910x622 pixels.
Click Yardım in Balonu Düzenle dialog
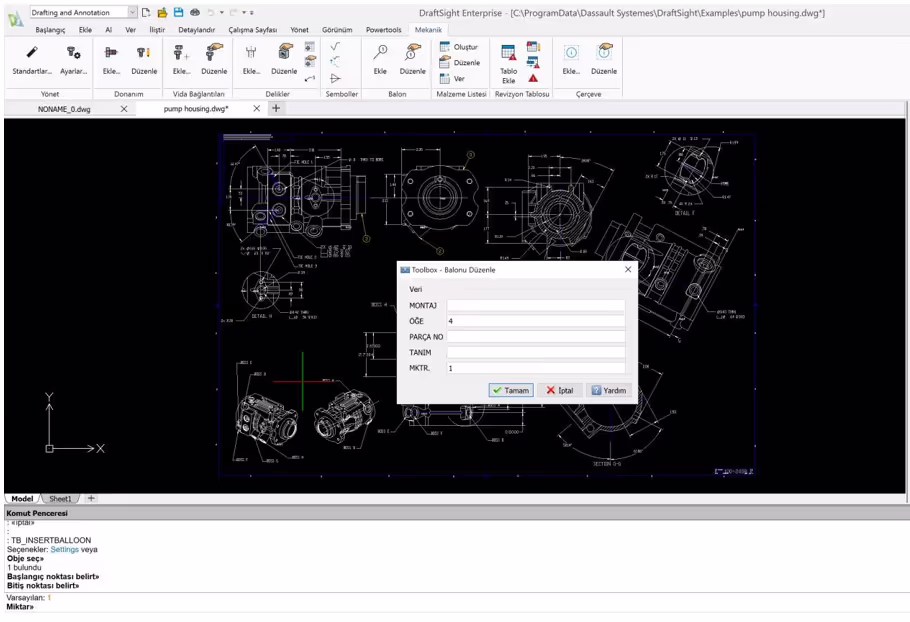point(609,390)
